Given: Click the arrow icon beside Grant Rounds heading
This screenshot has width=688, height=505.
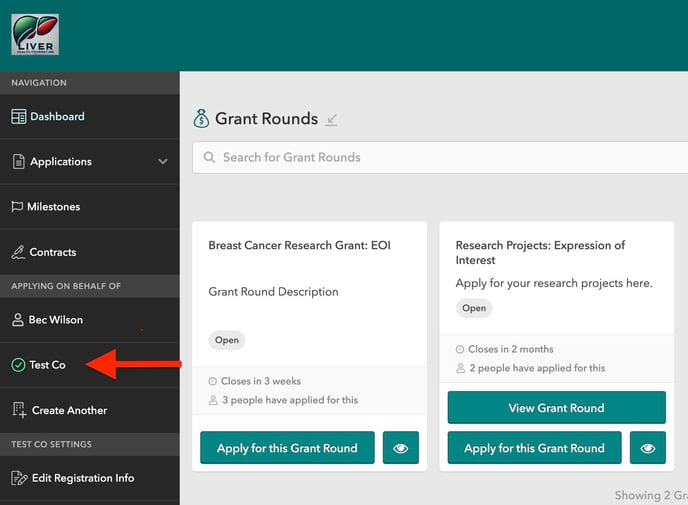Looking at the screenshot, I should coord(332,120).
